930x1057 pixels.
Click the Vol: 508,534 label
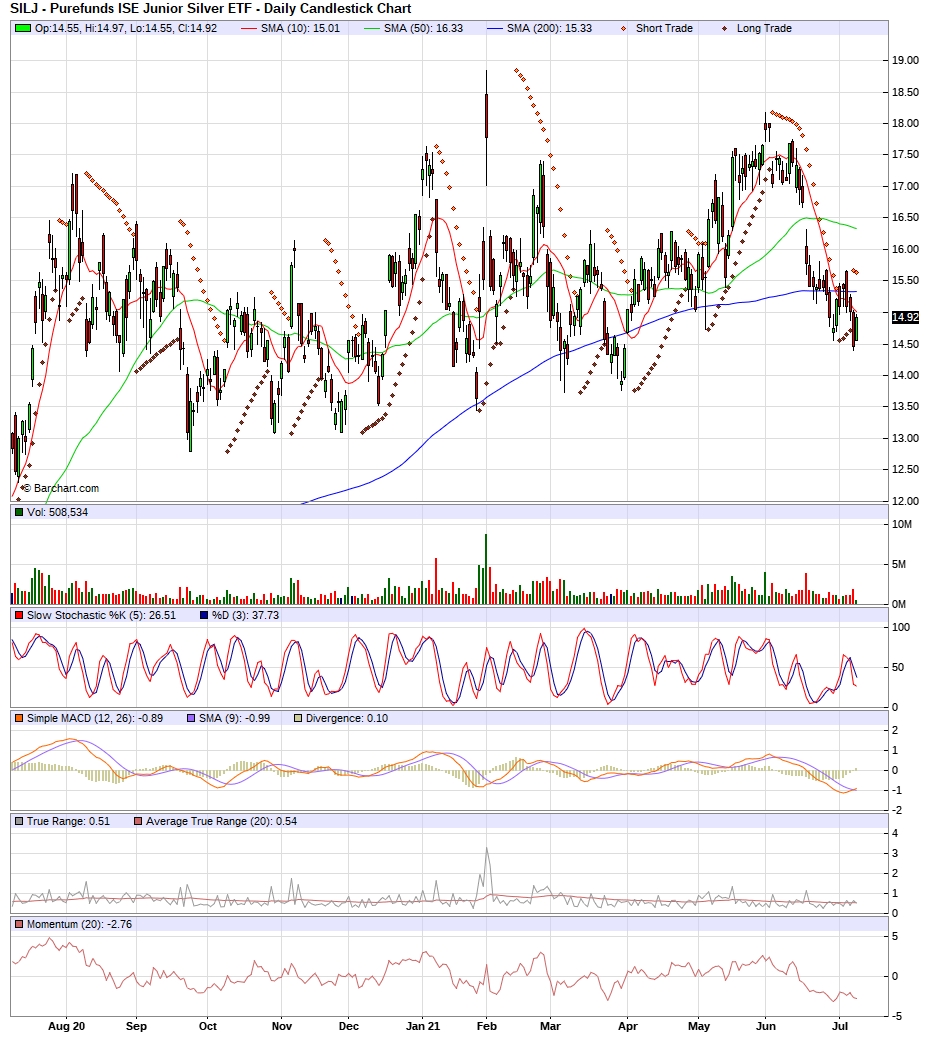57,512
